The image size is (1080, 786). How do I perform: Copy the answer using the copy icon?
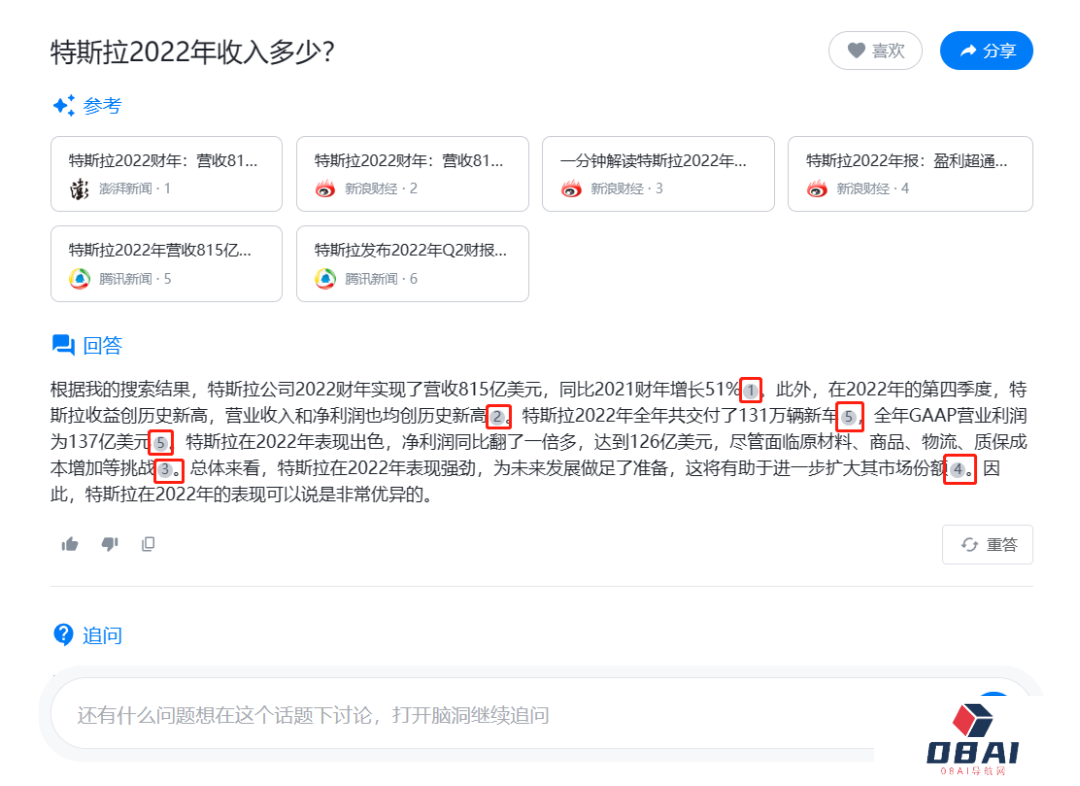pos(148,544)
